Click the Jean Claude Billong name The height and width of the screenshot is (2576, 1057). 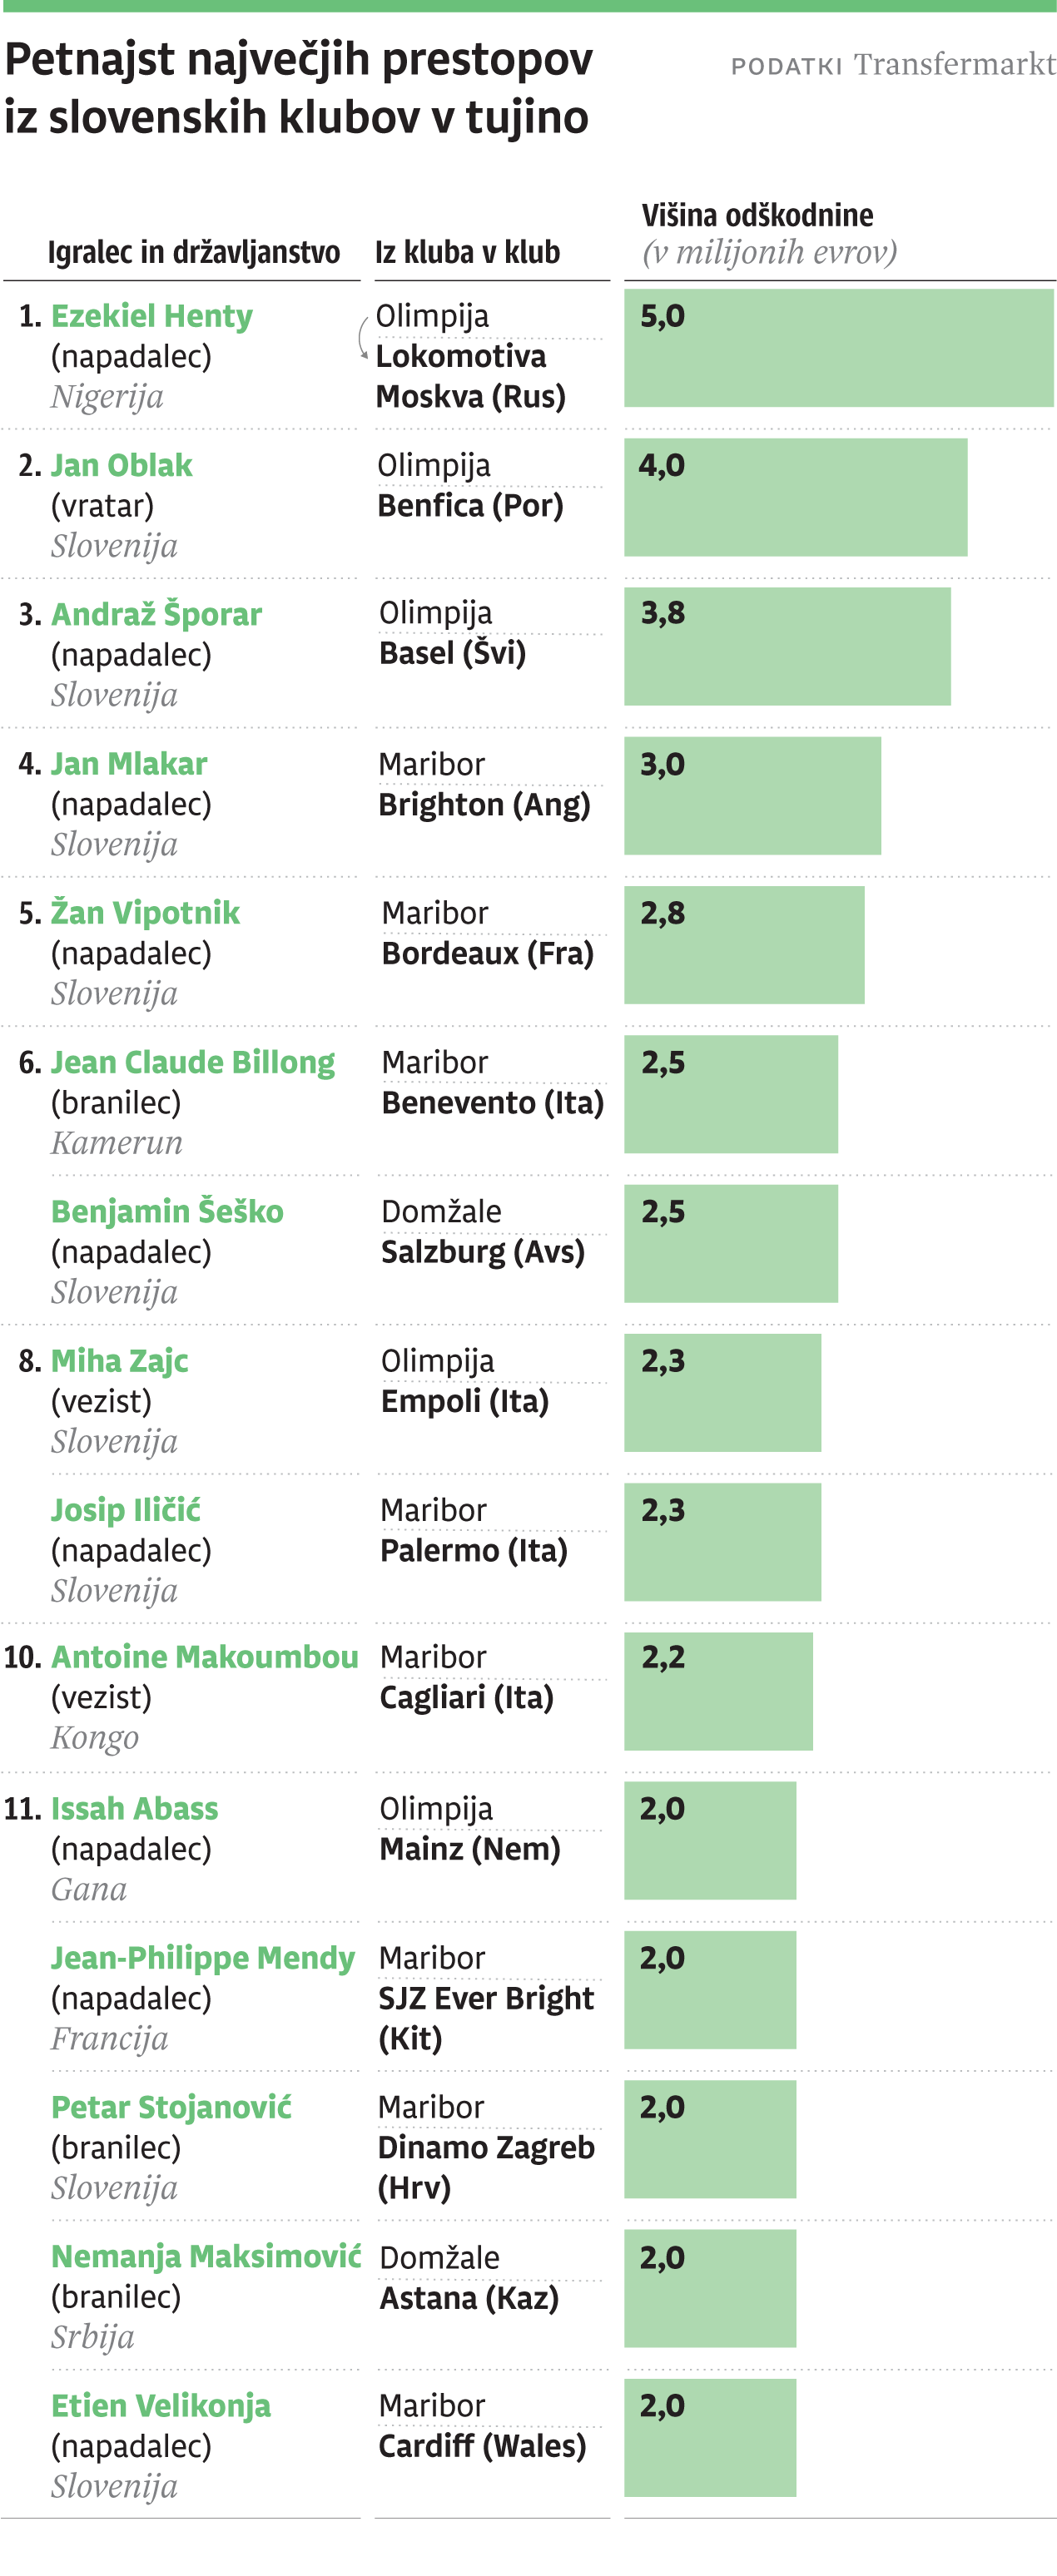pos(193,1062)
